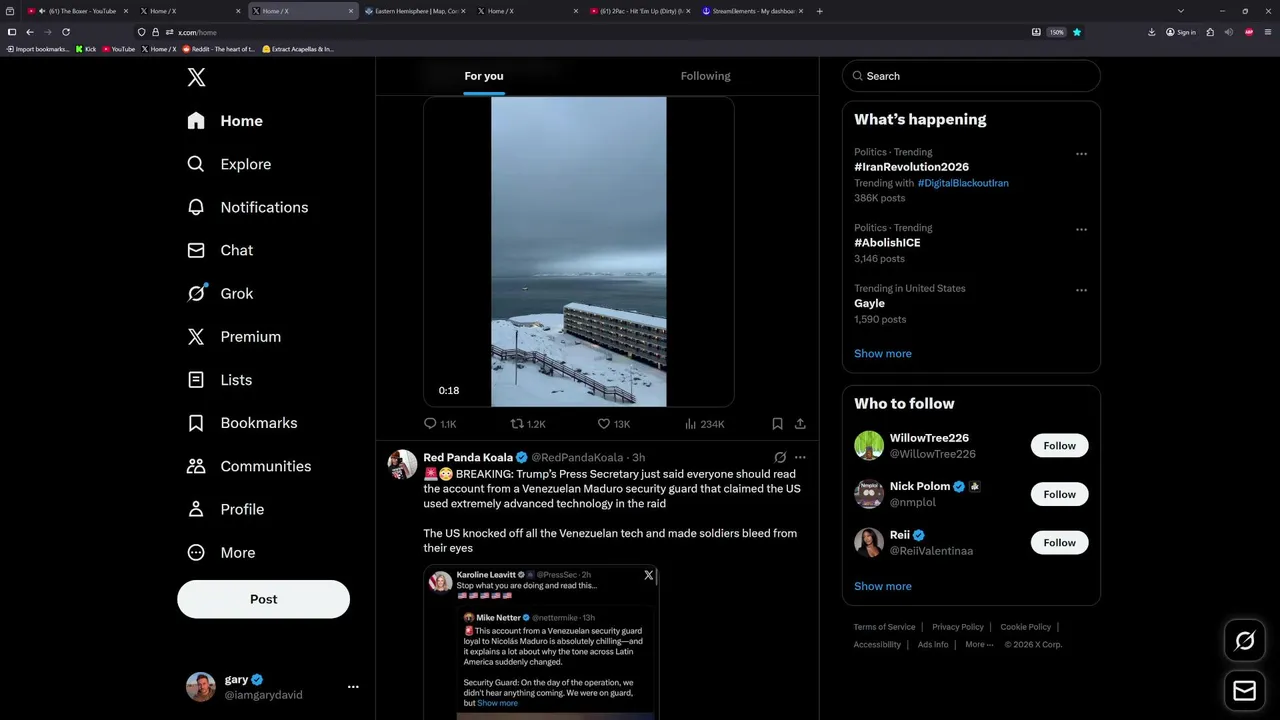Share the snowy video post
1280x720 pixels.
pyautogui.click(x=800, y=424)
